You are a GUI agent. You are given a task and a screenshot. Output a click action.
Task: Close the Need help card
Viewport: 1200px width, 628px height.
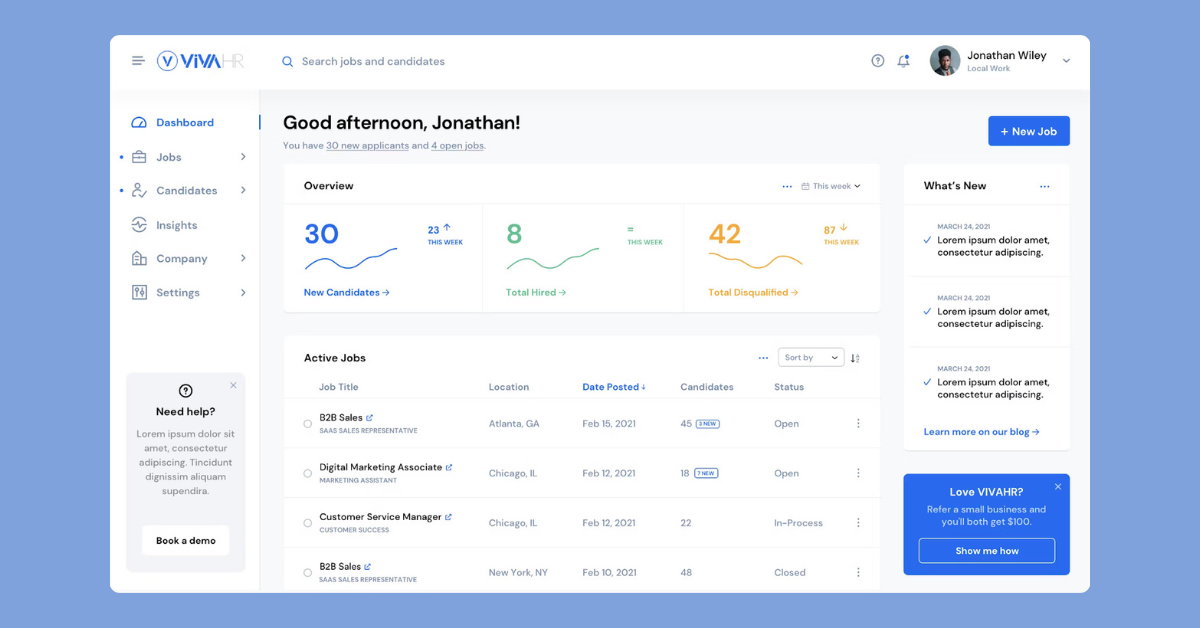point(233,385)
